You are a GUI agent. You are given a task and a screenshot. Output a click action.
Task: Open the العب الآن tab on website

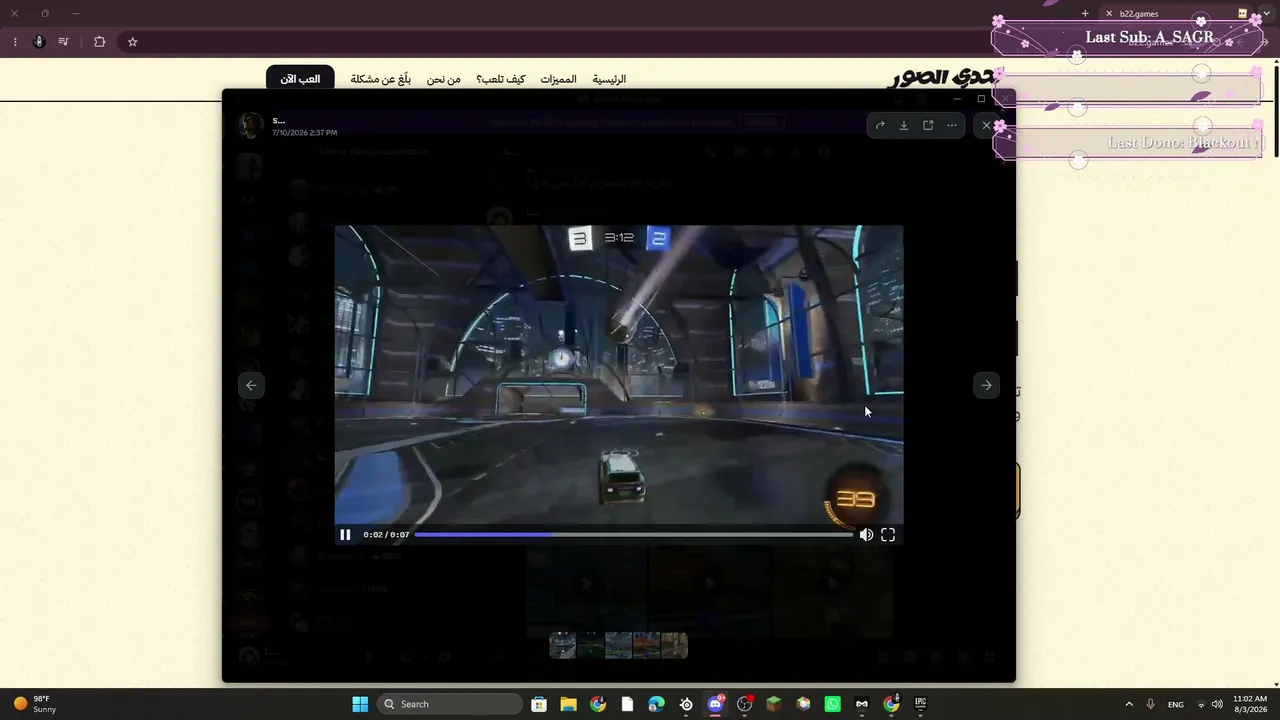[x=300, y=78]
